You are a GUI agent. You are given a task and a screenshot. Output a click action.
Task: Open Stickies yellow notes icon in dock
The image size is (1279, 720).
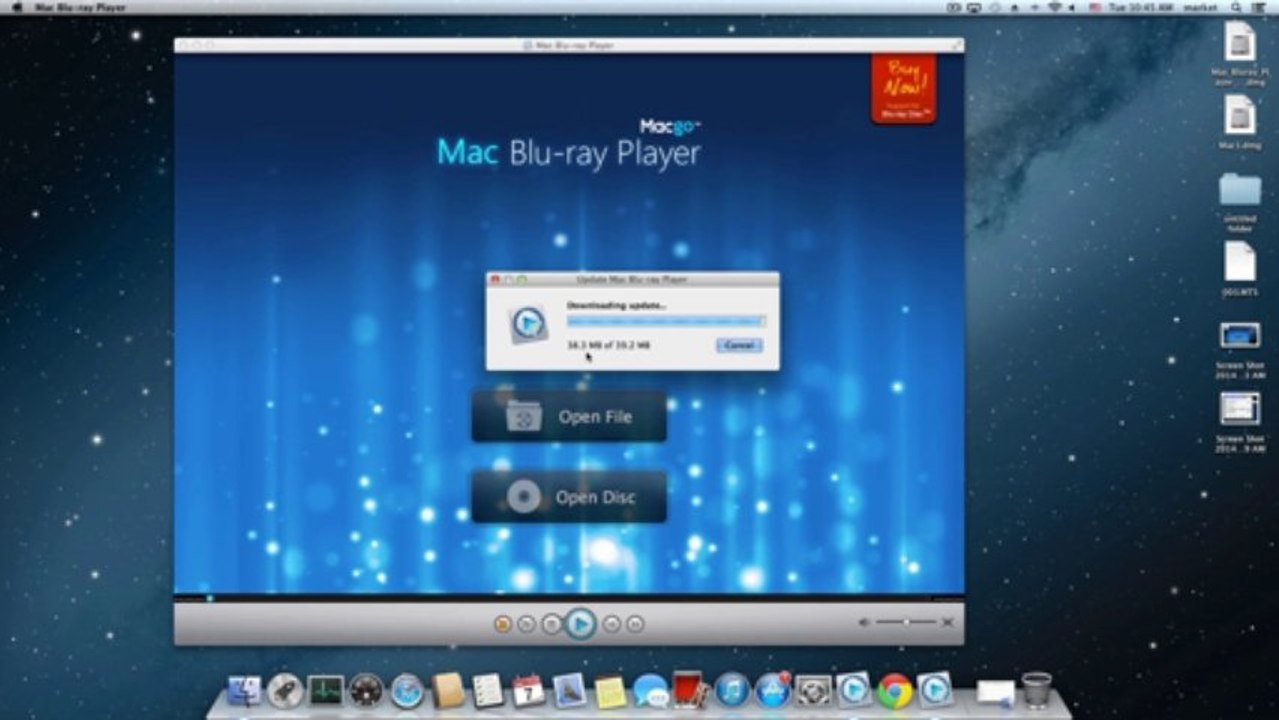(610, 691)
